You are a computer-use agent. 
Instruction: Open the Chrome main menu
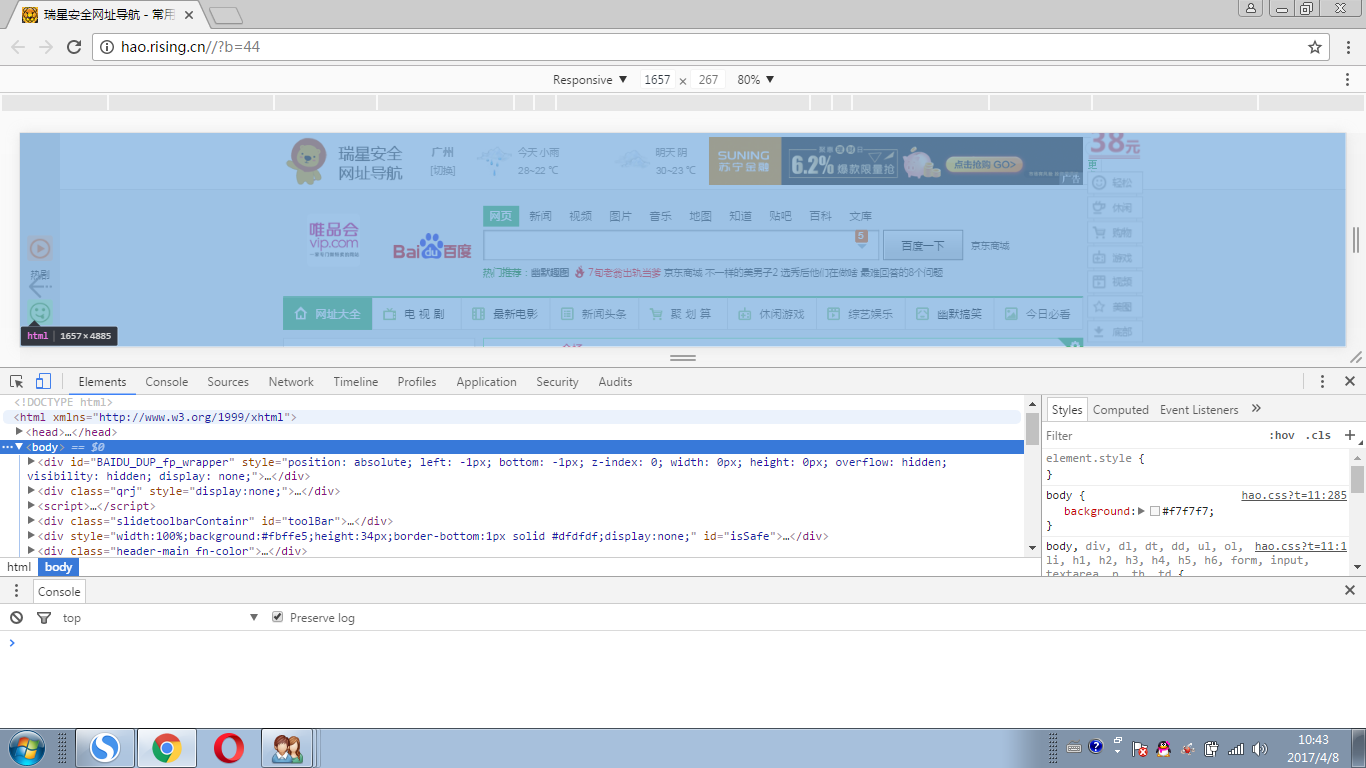click(1348, 47)
